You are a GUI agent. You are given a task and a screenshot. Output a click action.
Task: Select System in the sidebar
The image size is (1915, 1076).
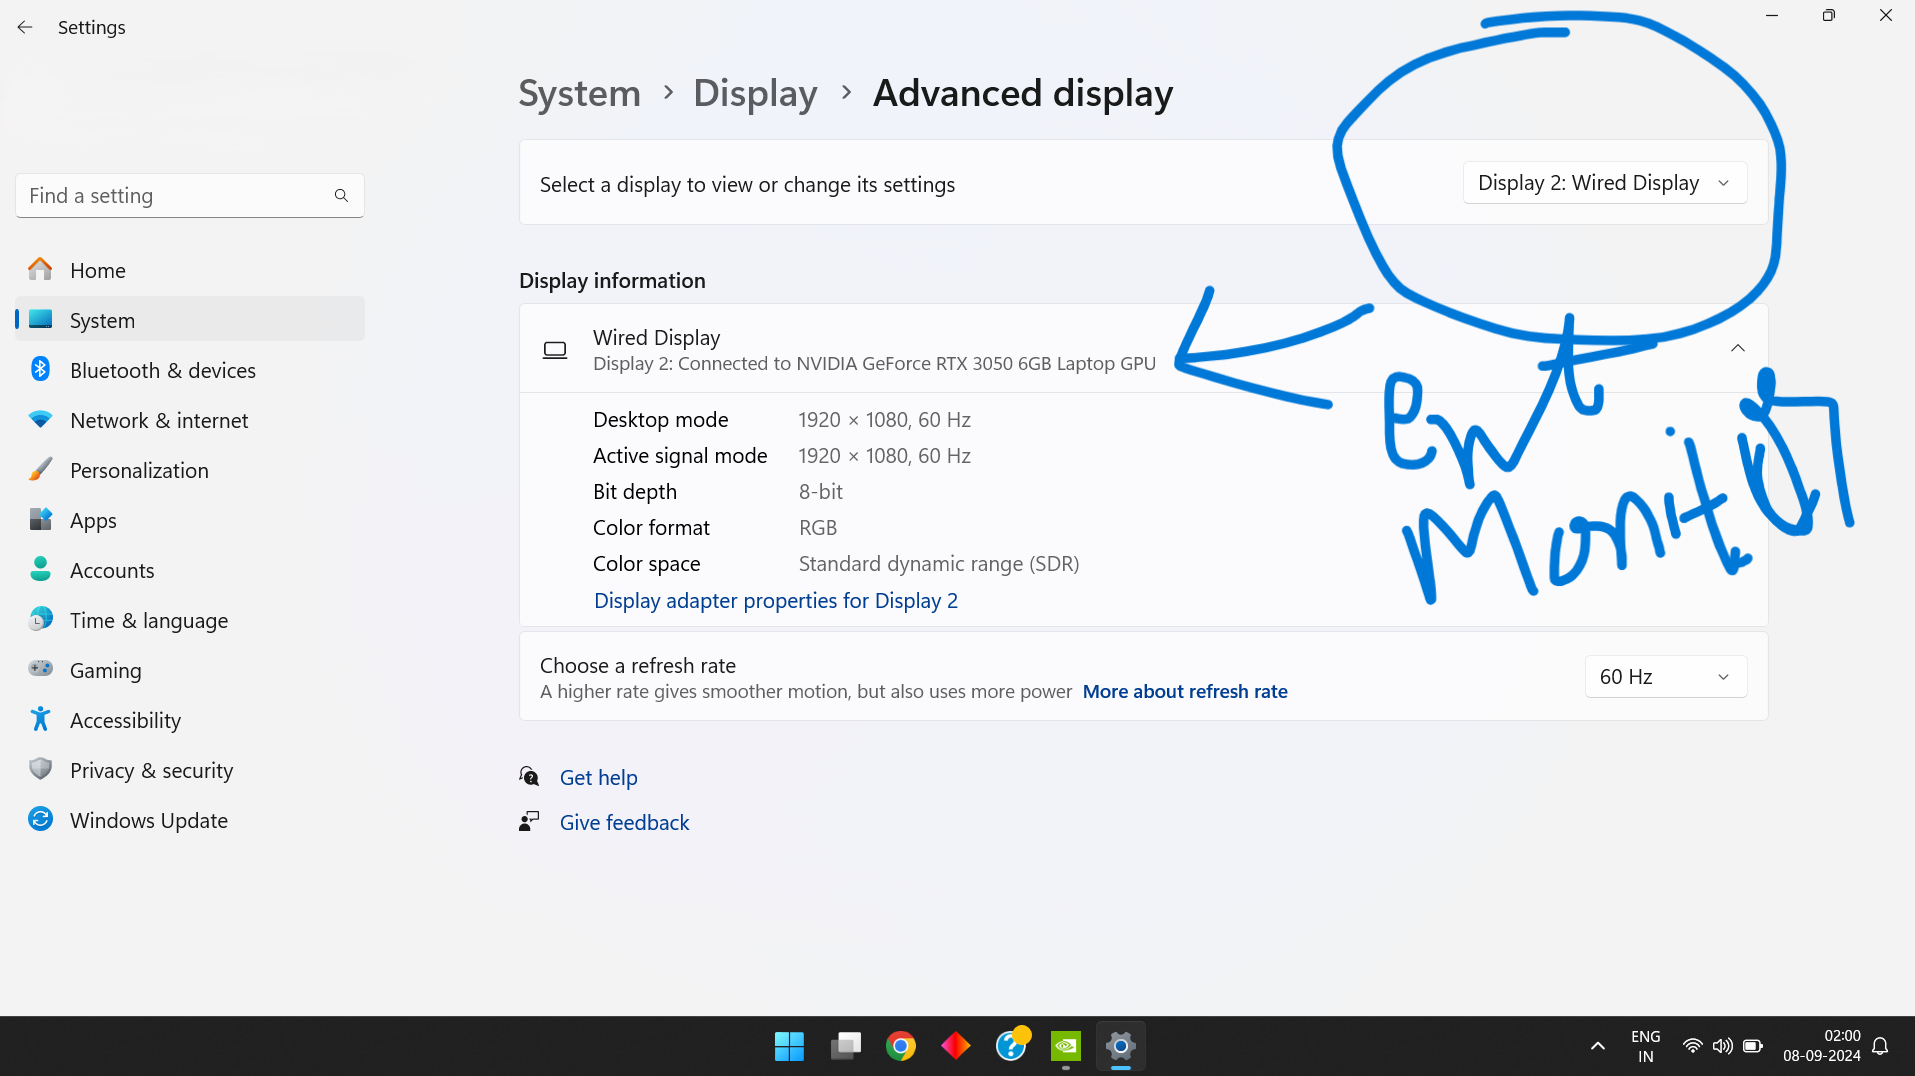190,320
